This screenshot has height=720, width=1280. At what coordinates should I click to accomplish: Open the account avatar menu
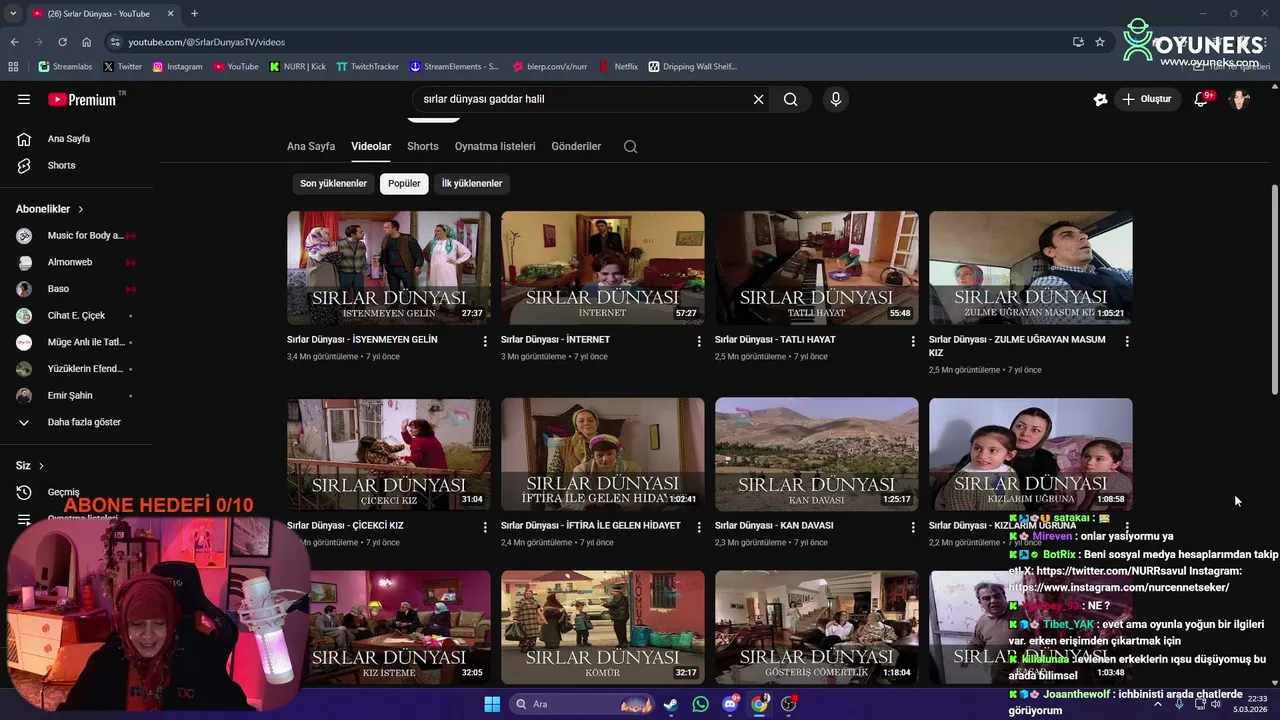(1240, 99)
